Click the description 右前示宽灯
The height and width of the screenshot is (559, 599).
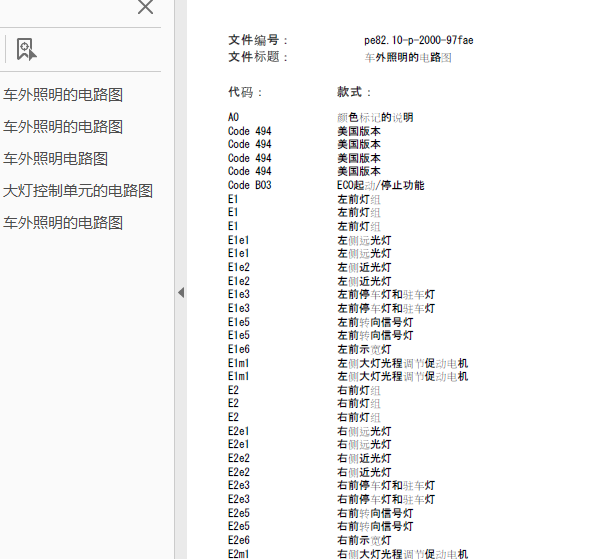pyautogui.click(x=364, y=540)
